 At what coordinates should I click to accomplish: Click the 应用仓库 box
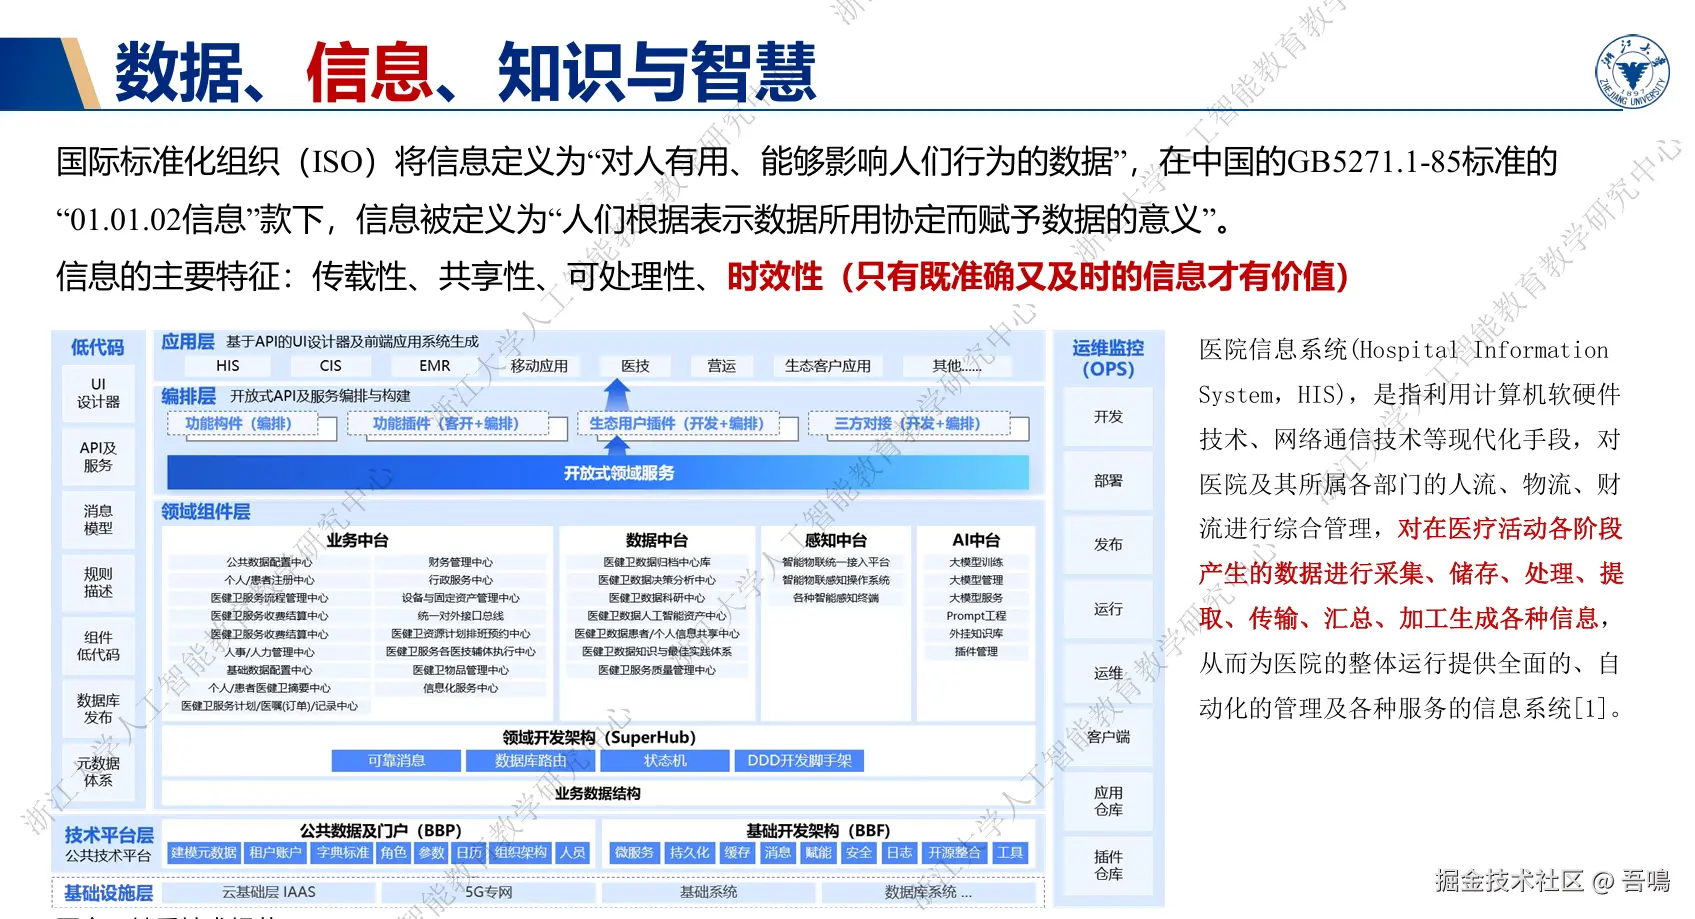(1108, 800)
